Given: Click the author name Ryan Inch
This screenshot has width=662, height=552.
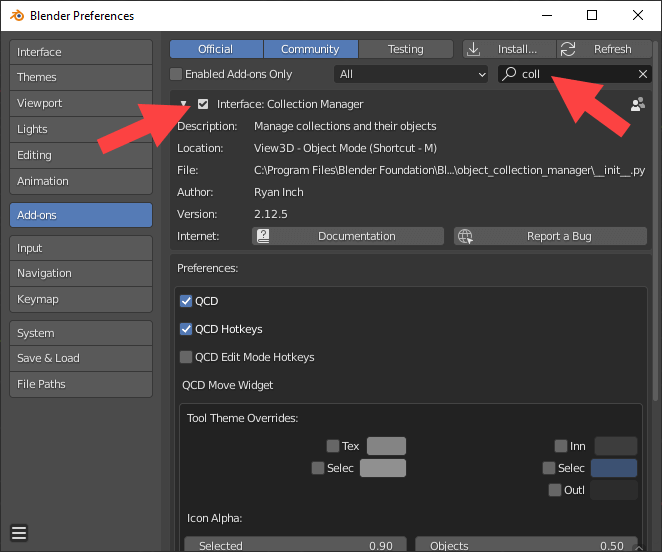Looking at the screenshot, I should pyautogui.click(x=279, y=192).
